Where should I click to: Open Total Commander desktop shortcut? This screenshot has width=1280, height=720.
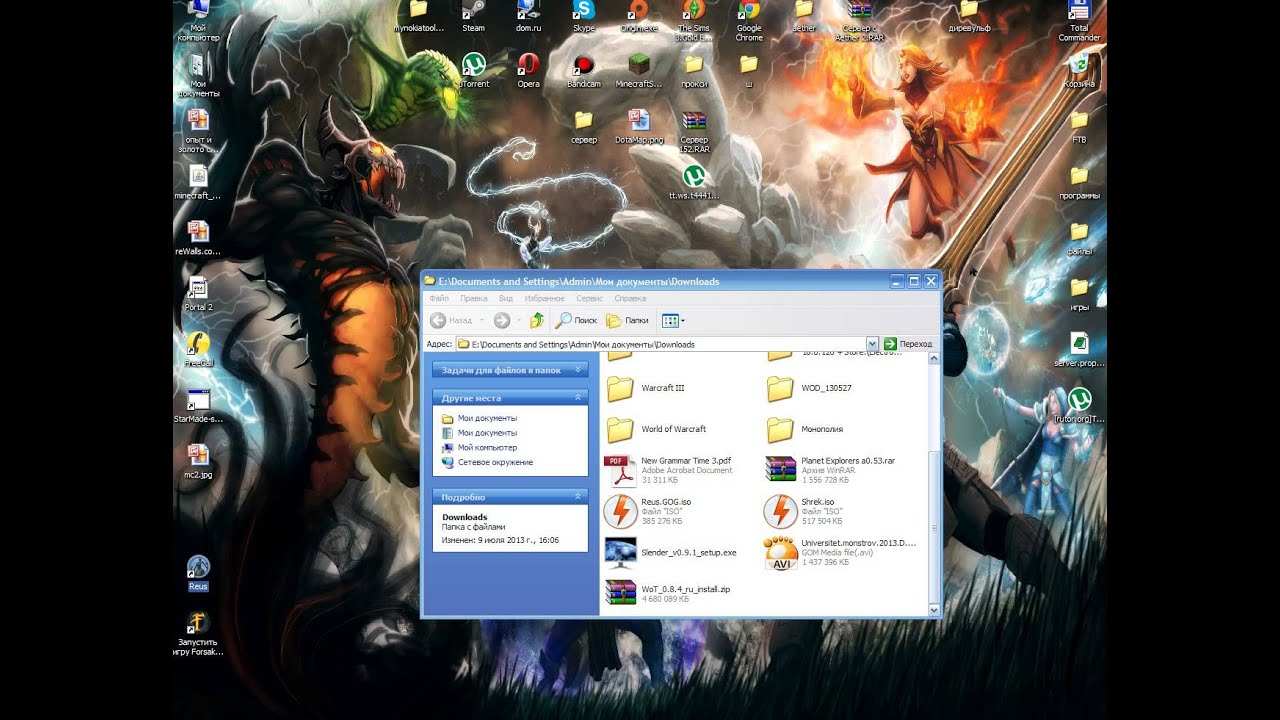pyautogui.click(x=1079, y=20)
